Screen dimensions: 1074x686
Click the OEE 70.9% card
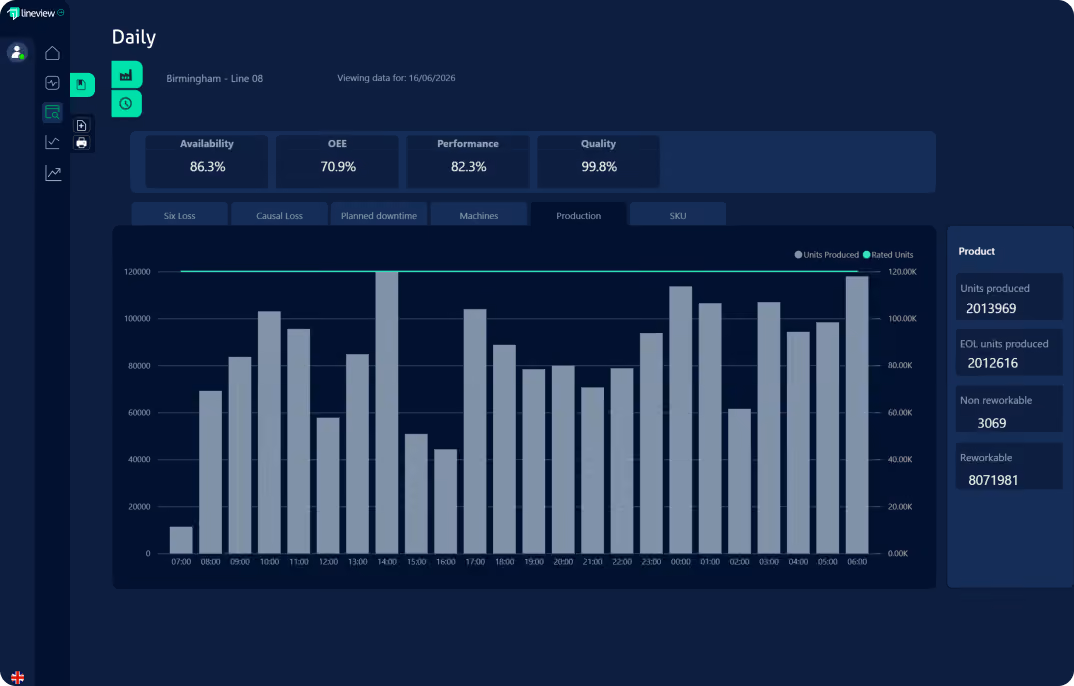pyautogui.click(x=337, y=162)
